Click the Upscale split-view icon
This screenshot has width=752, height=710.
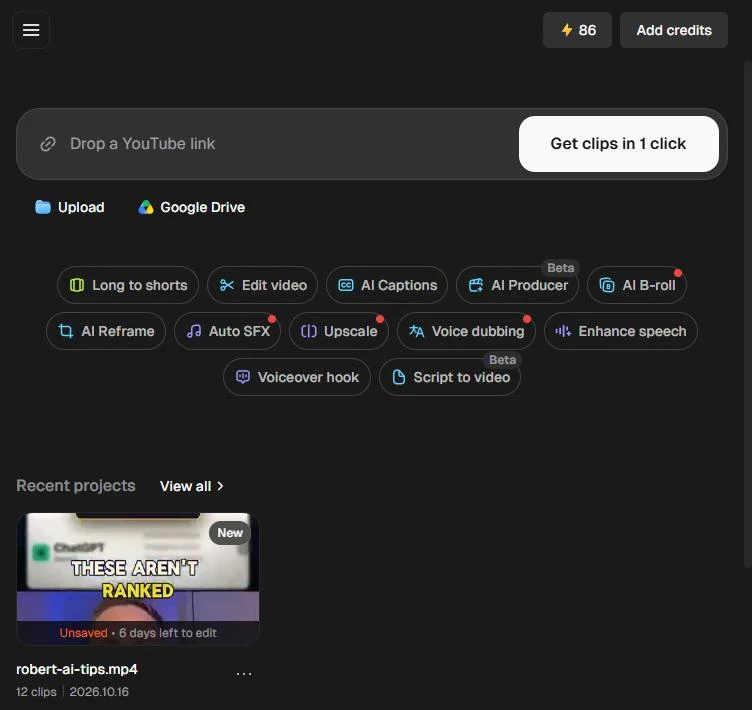[x=308, y=331]
